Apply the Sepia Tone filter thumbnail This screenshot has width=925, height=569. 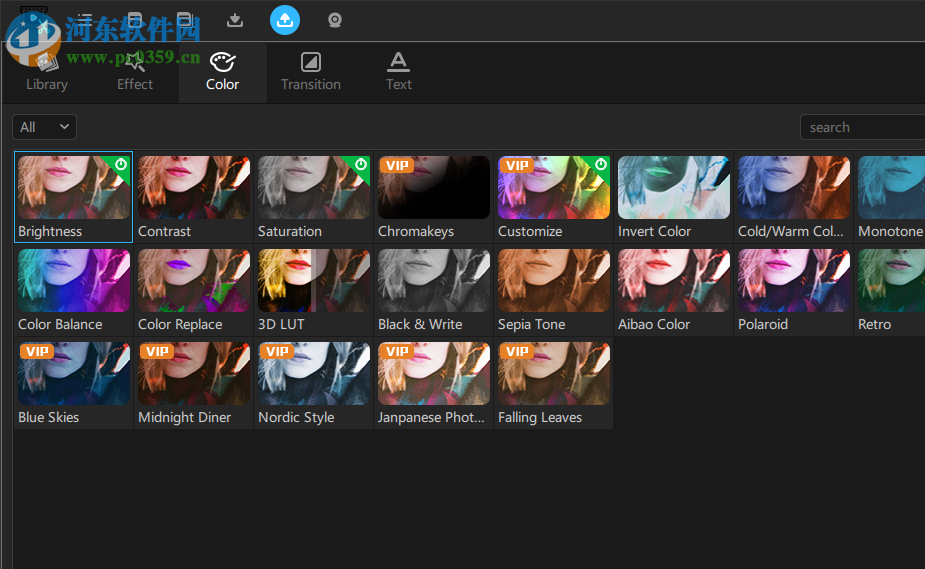pyautogui.click(x=554, y=281)
